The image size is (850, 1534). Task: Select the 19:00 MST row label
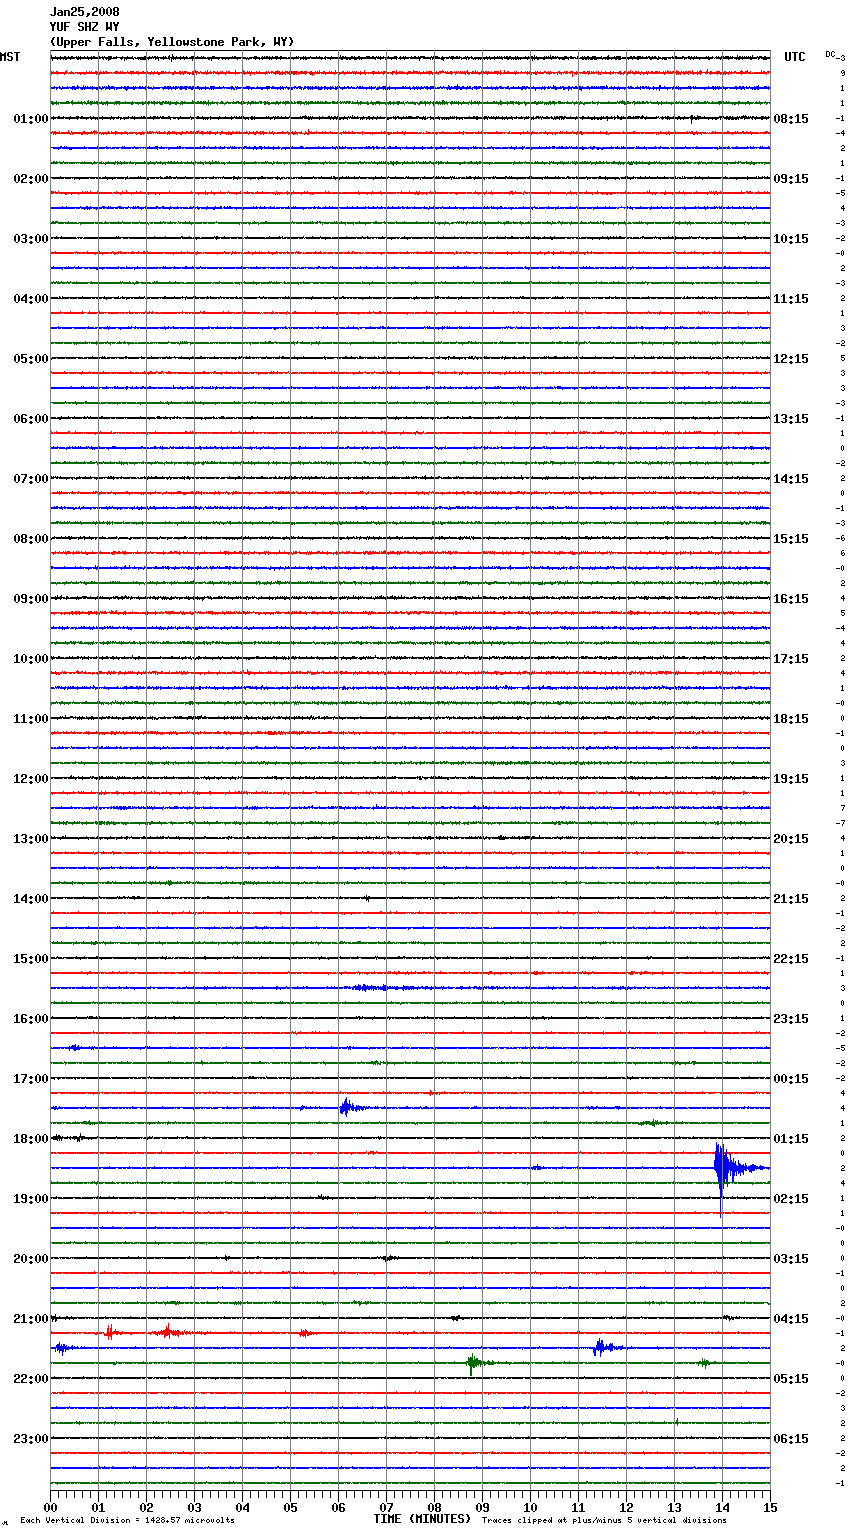(31, 1199)
